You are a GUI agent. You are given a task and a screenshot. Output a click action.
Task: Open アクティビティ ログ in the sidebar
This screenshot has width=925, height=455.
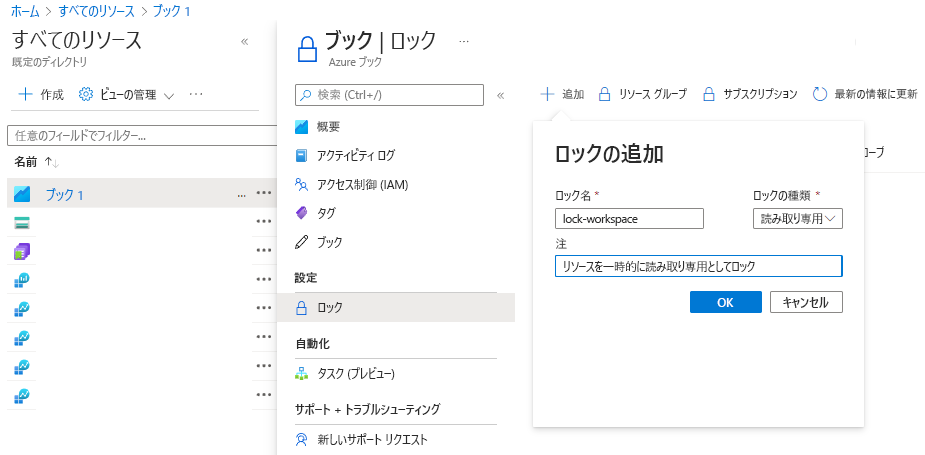click(x=355, y=155)
